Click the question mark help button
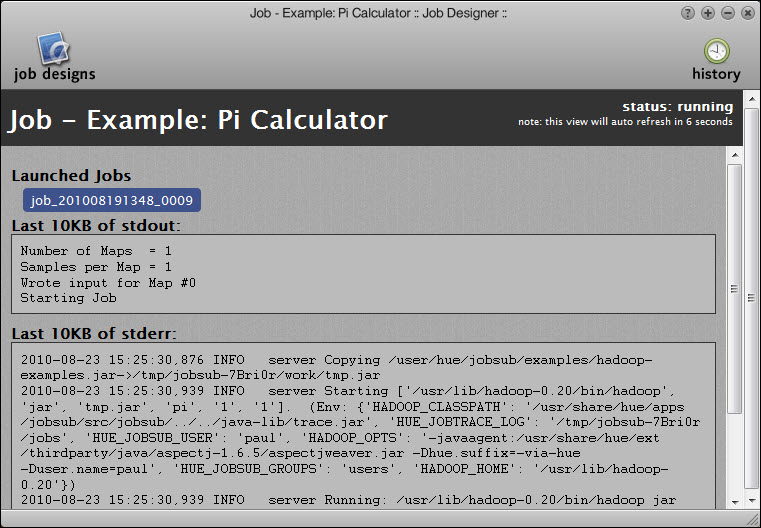 coord(688,13)
